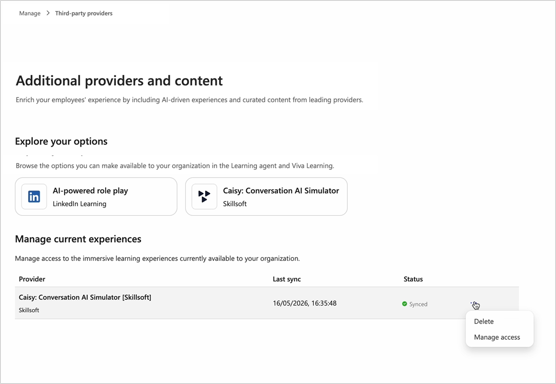Click the Provider column header
556x384 pixels.
coord(32,279)
